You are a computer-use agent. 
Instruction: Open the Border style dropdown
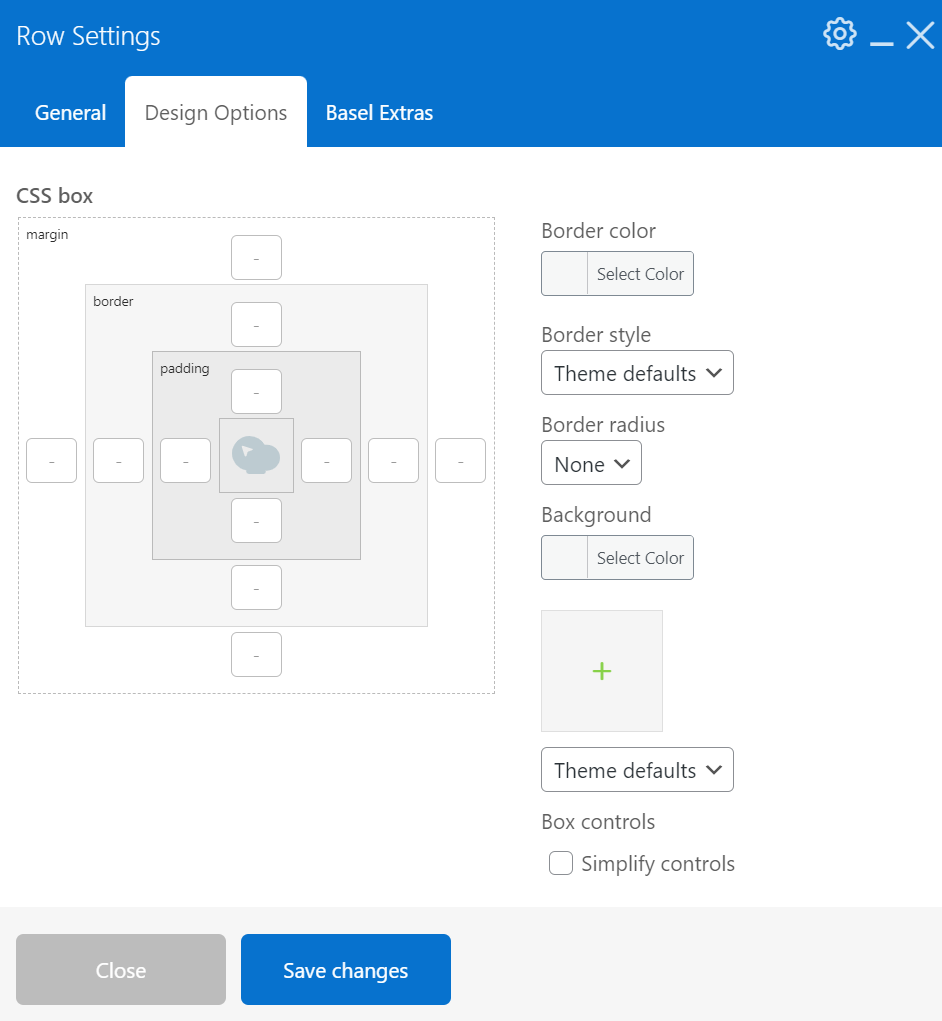click(637, 372)
